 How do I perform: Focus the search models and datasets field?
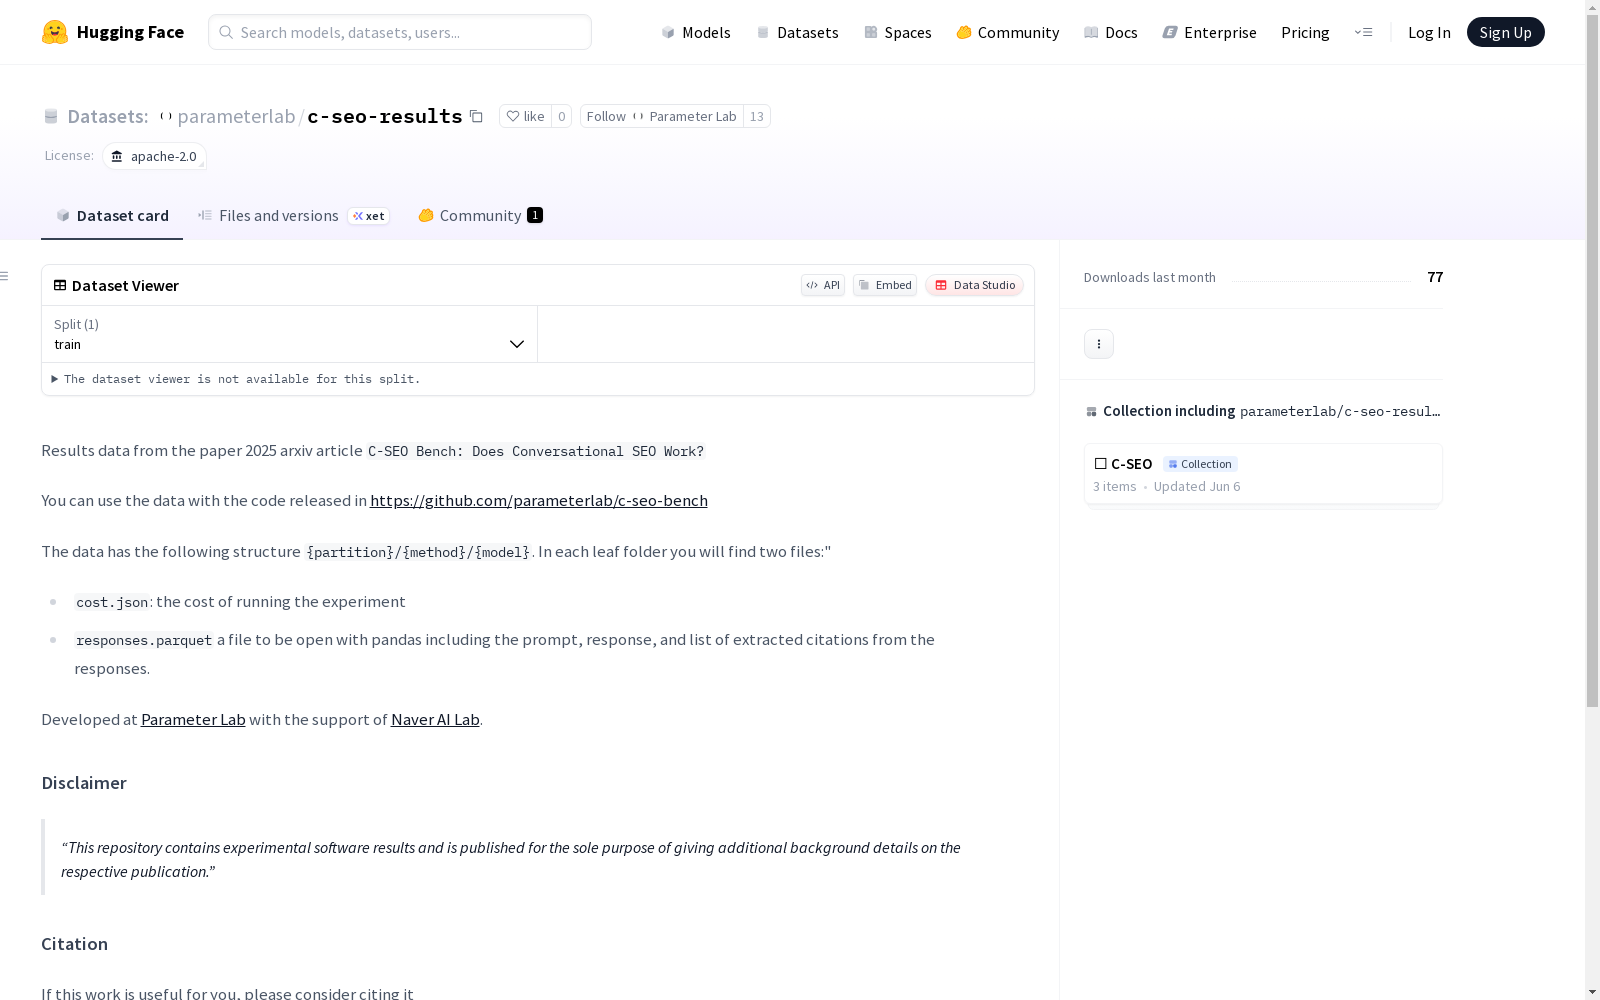click(x=400, y=32)
